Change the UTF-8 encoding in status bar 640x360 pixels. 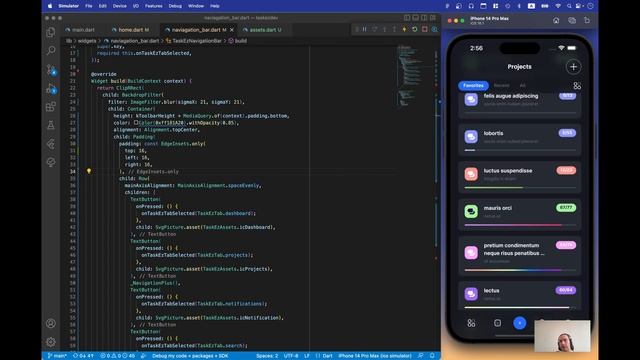click(291, 356)
